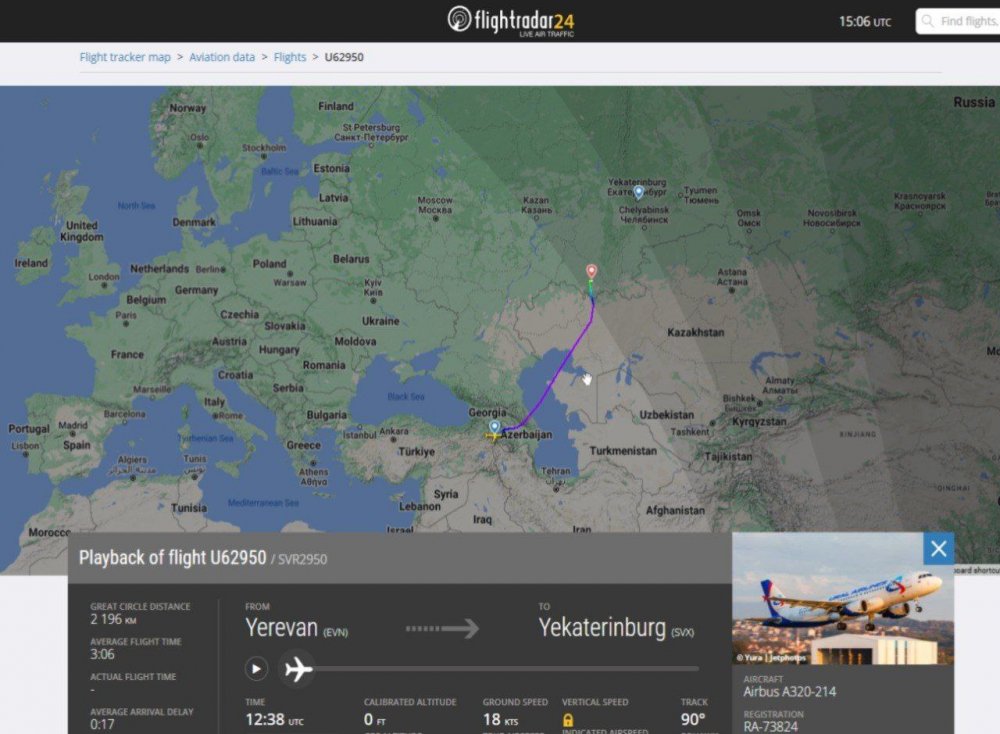Click the search magnifier icon
Screen dimensions: 1000x734
[928, 21]
